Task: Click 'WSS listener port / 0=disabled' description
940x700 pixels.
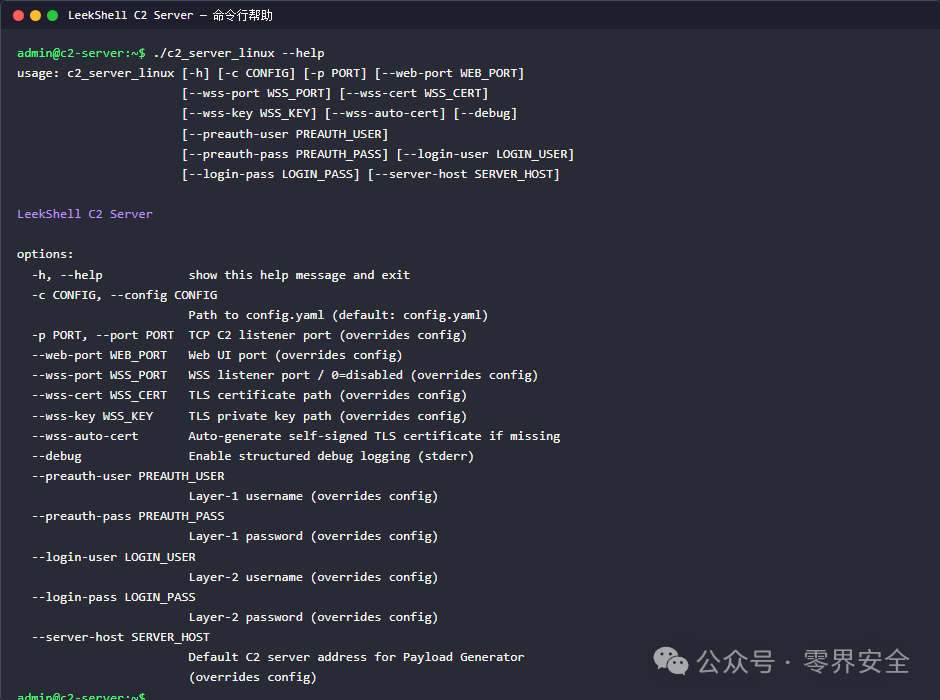Action: click(296, 375)
